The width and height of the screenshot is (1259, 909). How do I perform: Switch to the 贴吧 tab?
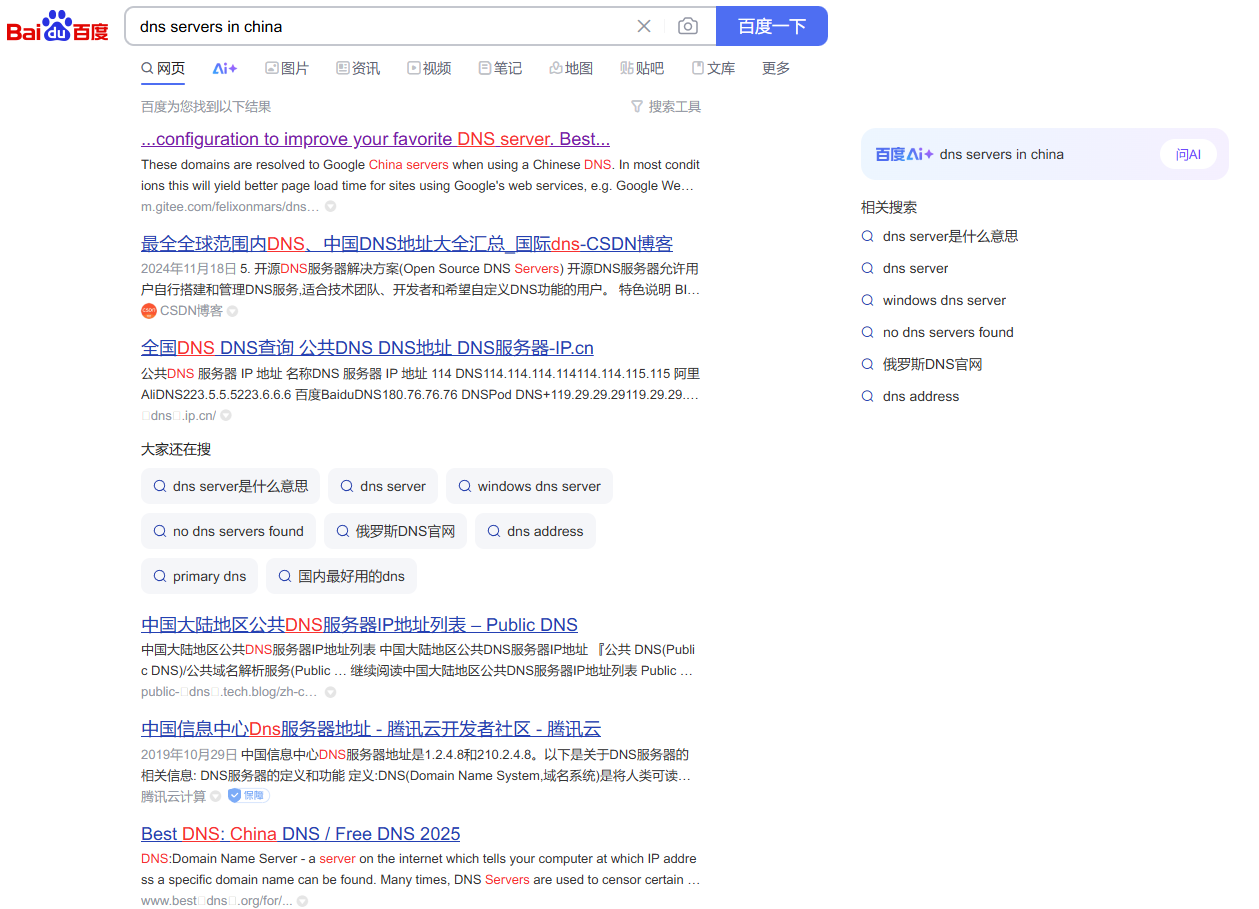[642, 68]
